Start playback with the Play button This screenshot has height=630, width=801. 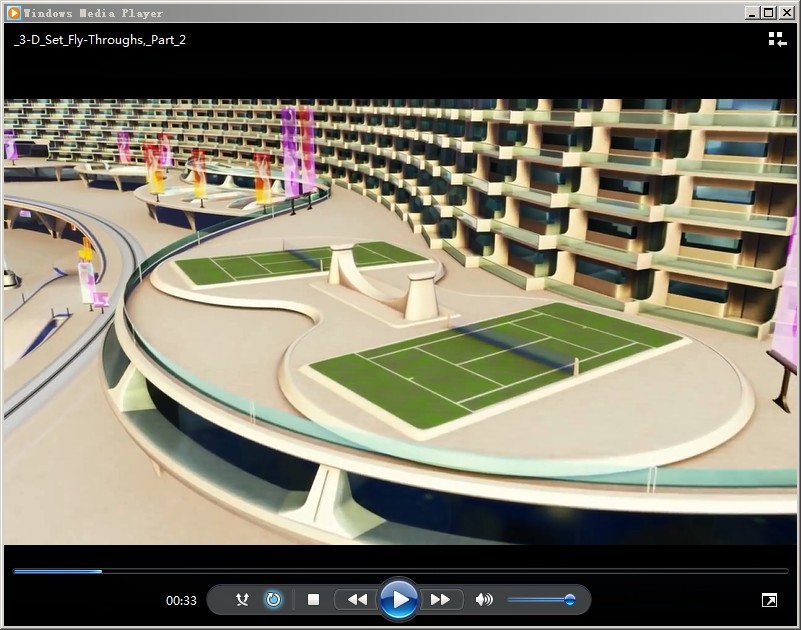[399, 599]
